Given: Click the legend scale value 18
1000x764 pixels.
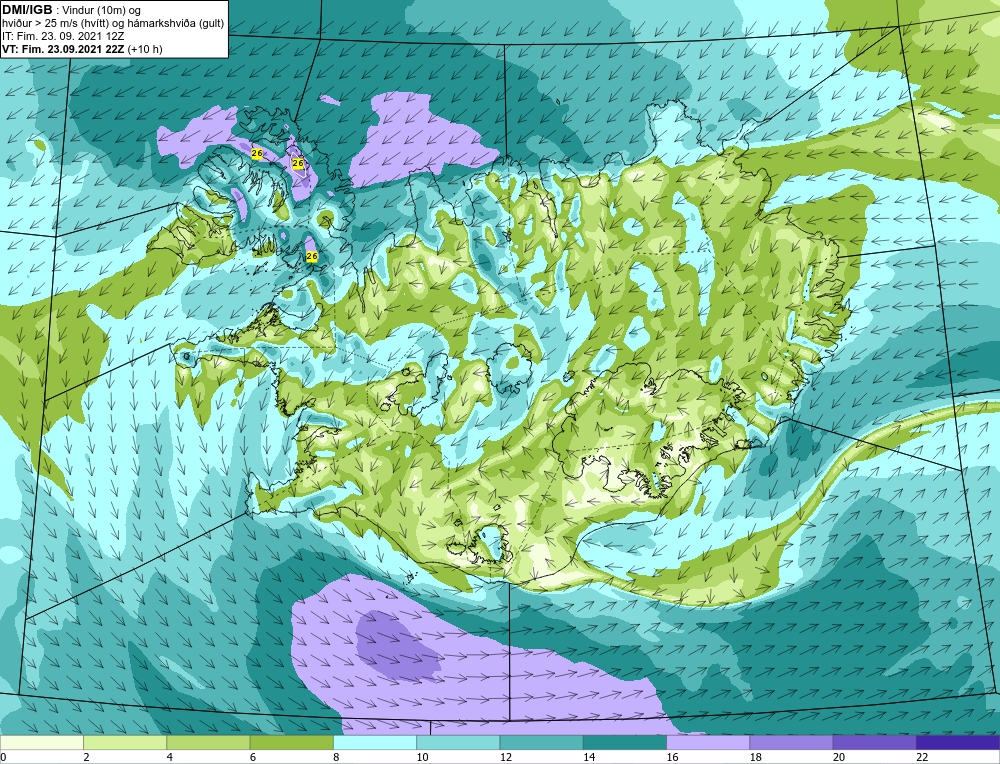Looking at the screenshot, I should point(754,757).
